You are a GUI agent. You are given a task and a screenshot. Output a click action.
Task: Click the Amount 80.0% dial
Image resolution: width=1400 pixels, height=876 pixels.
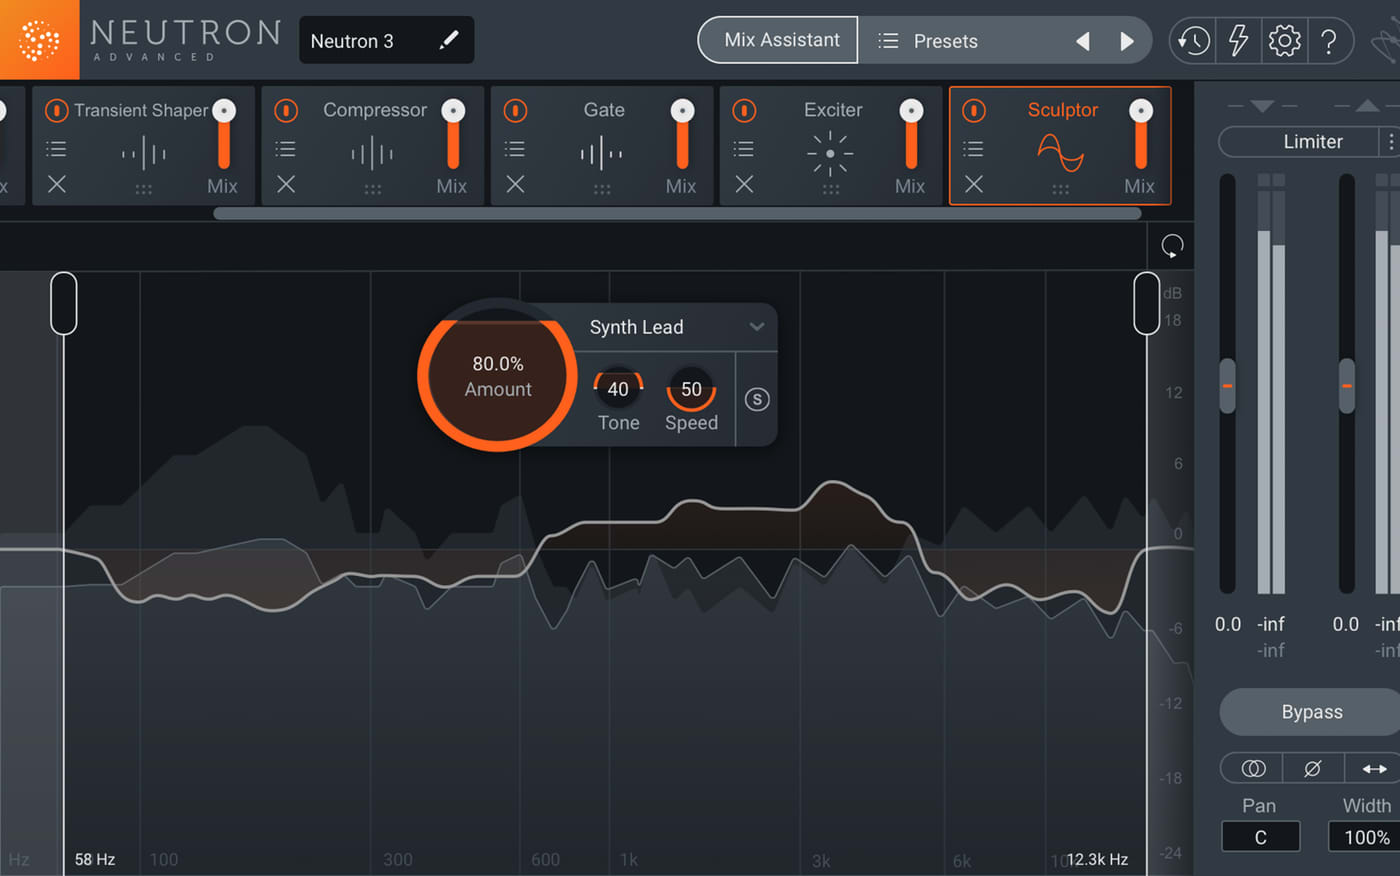(497, 376)
